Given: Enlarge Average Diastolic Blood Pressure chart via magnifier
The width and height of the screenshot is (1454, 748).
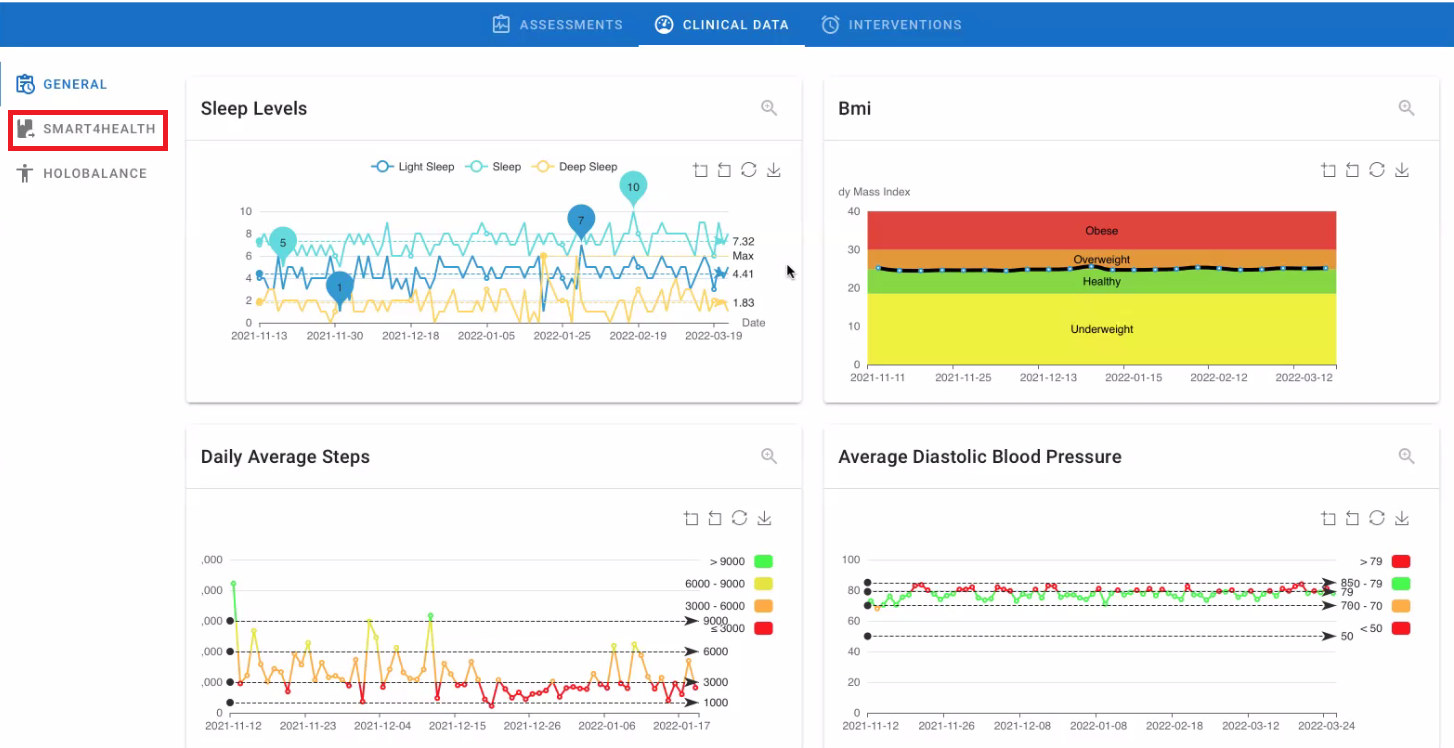Looking at the screenshot, I should [1406, 456].
